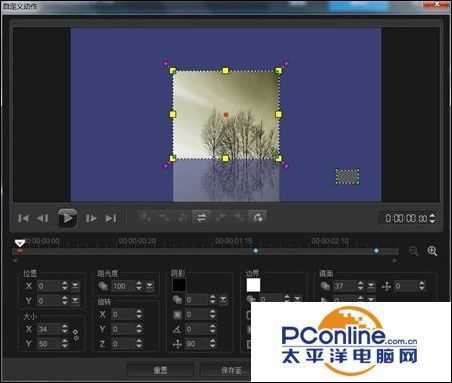Start playback with the Play button
452x383 pixels.
(x=67, y=218)
